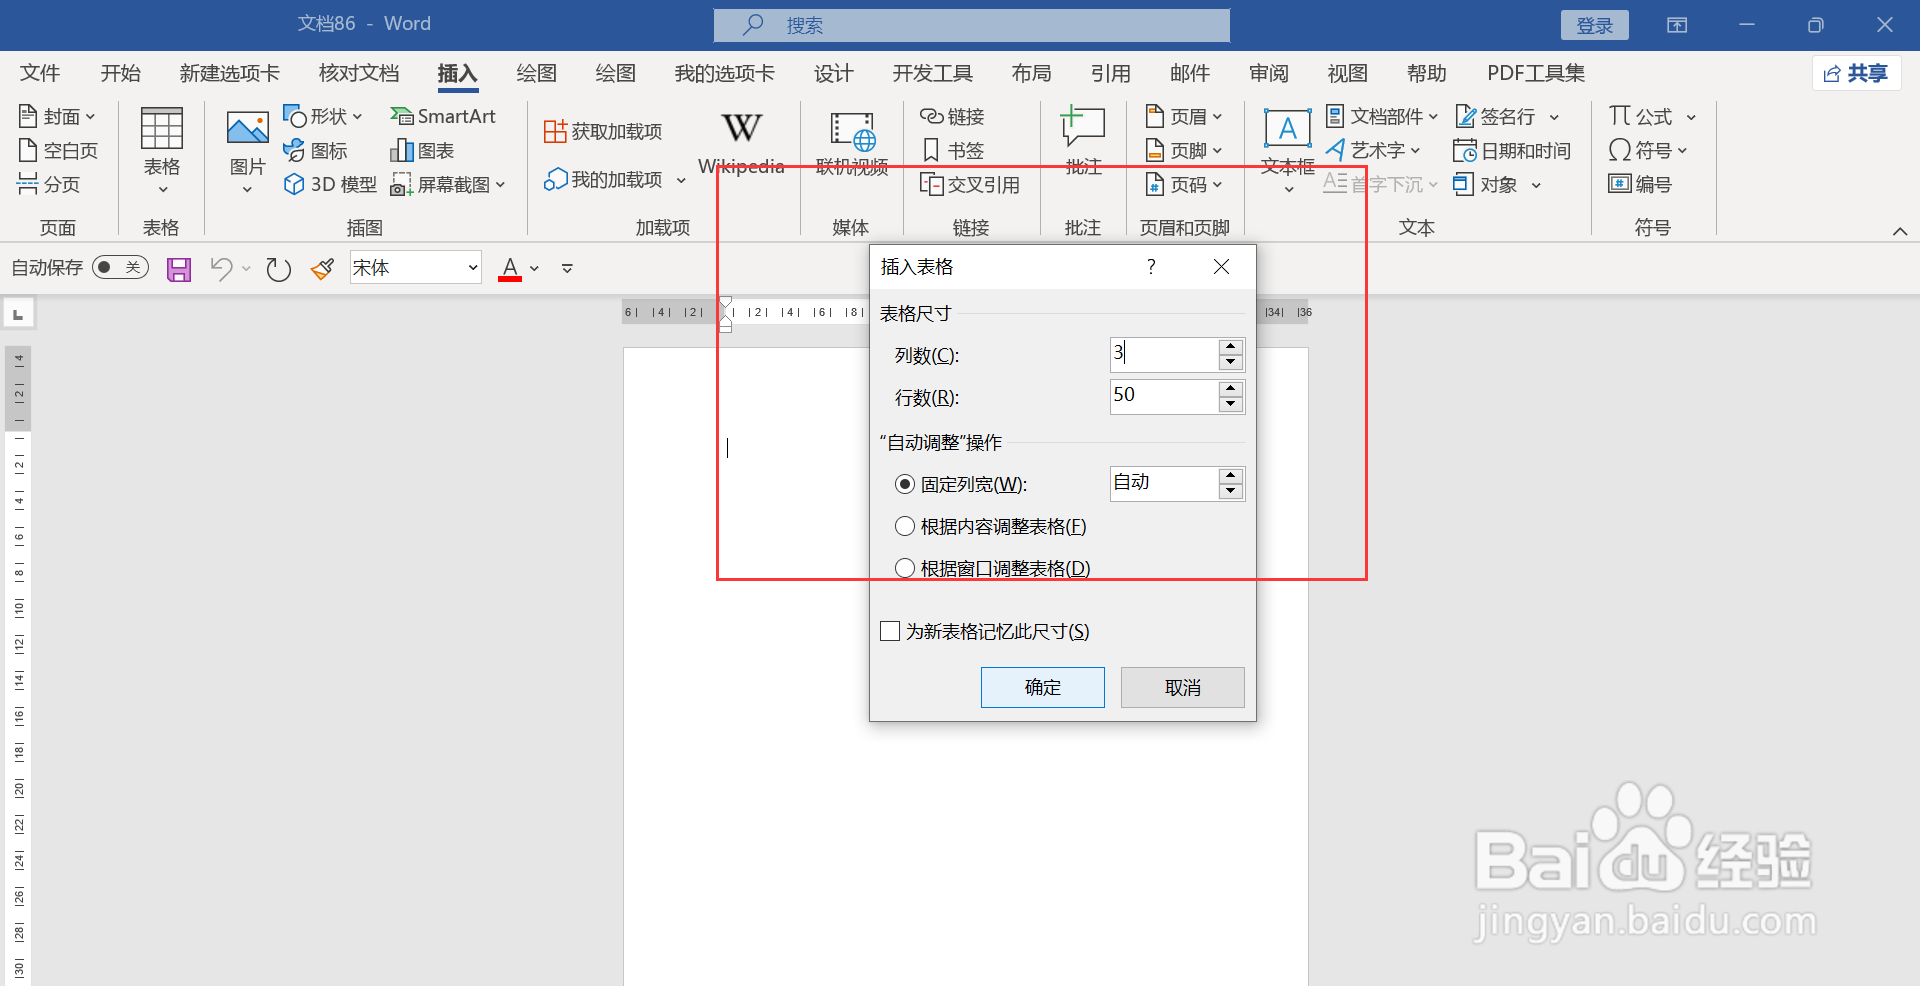Select AutoFit to contents (根据内容调整表格)
Viewport: 1920px width, 986px height.
tap(905, 527)
